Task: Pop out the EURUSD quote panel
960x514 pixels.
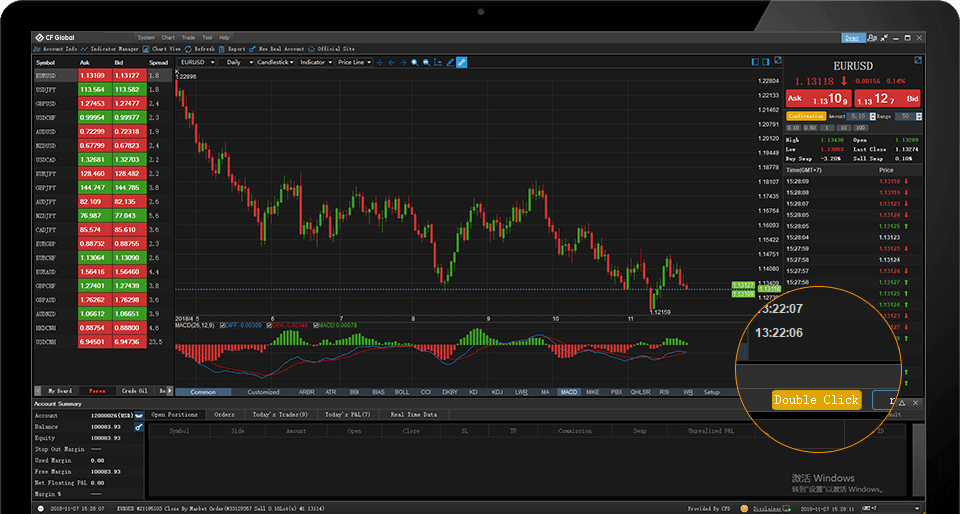Action: [917, 62]
